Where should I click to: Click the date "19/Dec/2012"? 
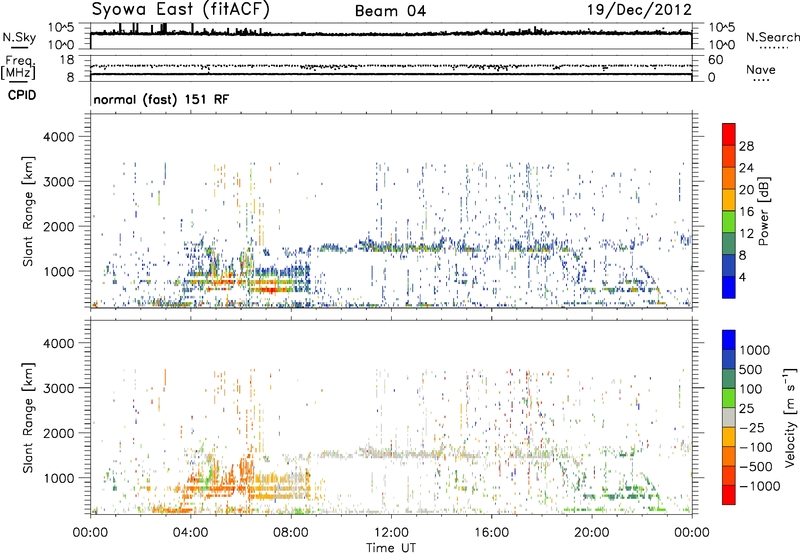pos(639,9)
